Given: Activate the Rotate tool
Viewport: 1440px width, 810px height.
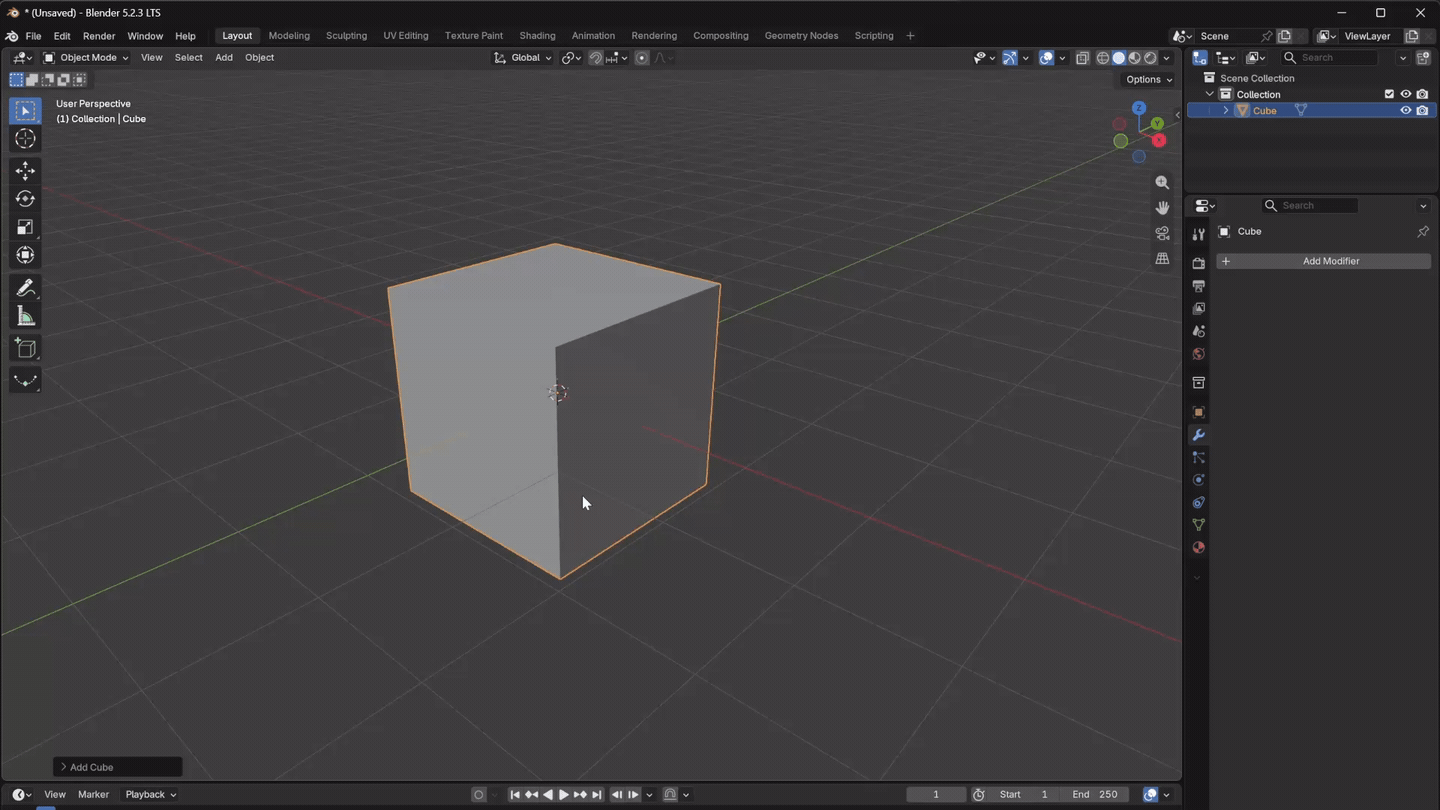Looking at the screenshot, I should [25, 199].
